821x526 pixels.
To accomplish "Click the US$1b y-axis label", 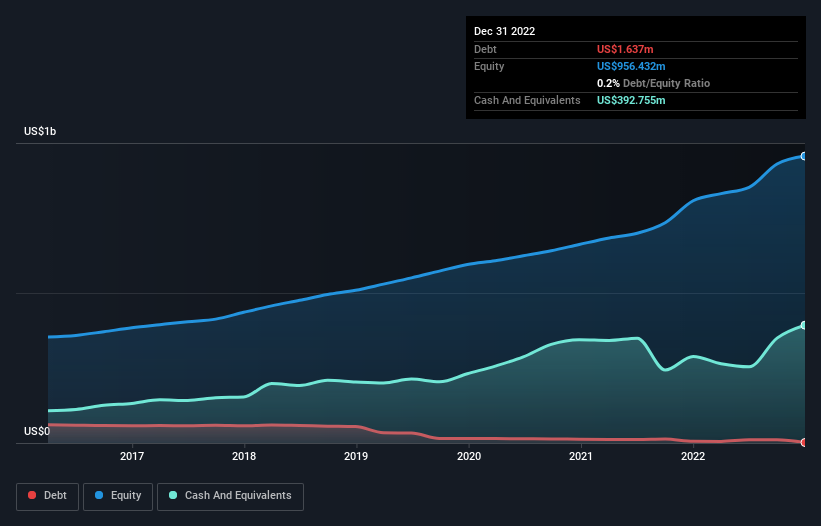I will click(x=40, y=131).
